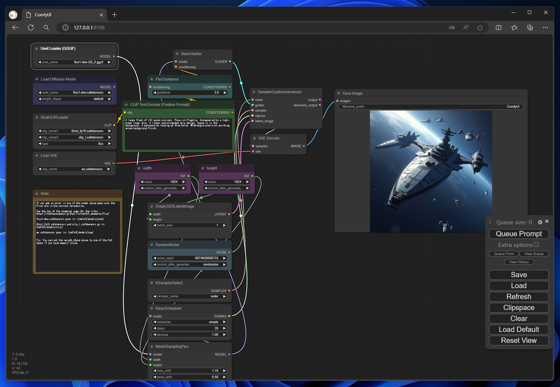Open Clipspace
Image resolution: width=560 pixels, height=387 pixels.
[x=519, y=307]
